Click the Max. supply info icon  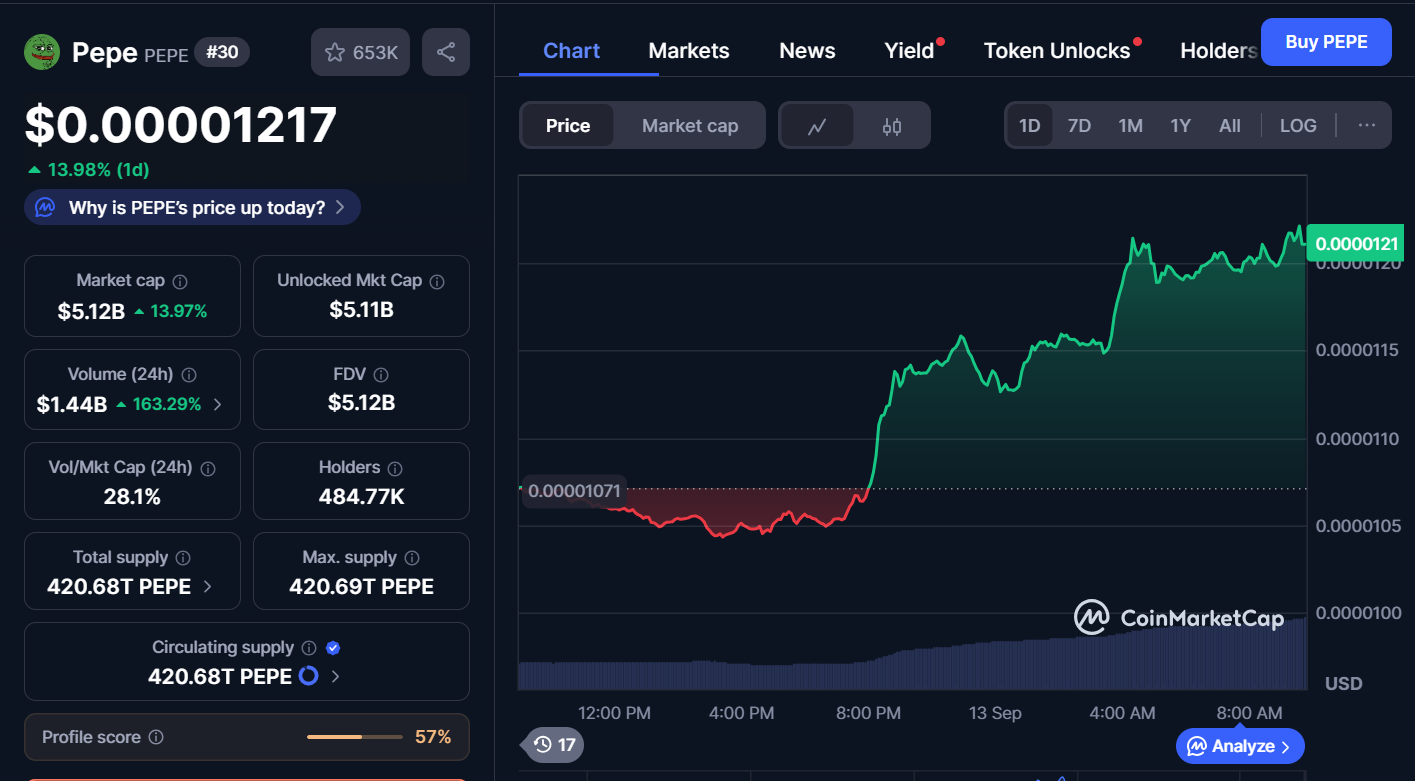(412, 558)
